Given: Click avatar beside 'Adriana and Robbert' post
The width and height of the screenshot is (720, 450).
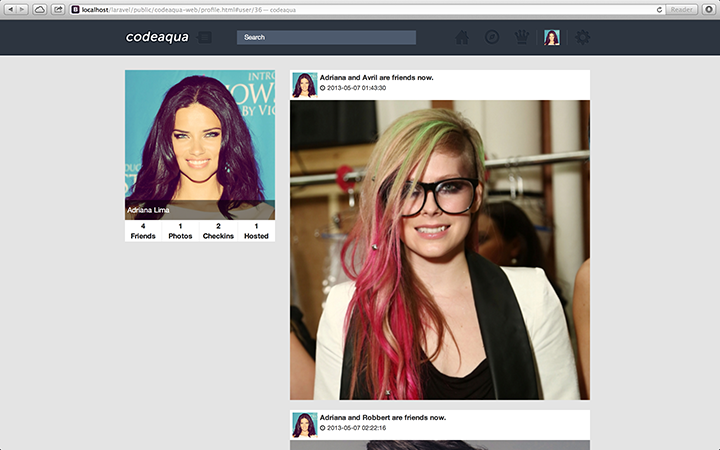Looking at the screenshot, I should pyautogui.click(x=304, y=424).
